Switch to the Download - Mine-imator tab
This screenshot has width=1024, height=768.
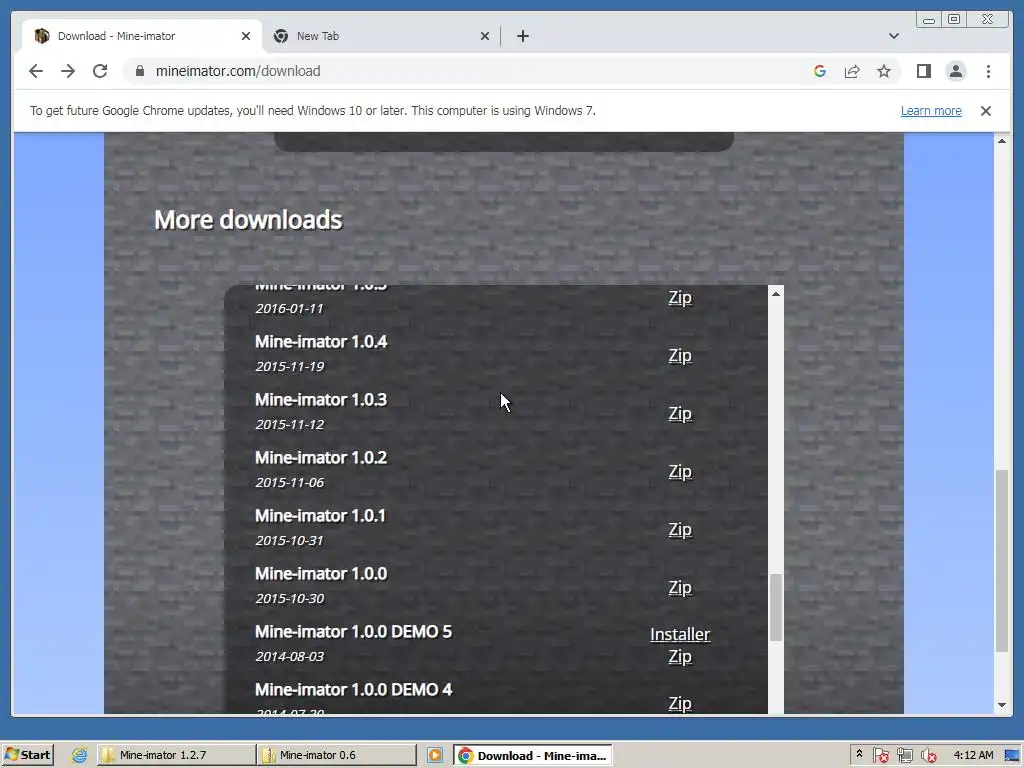[x=141, y=36]
